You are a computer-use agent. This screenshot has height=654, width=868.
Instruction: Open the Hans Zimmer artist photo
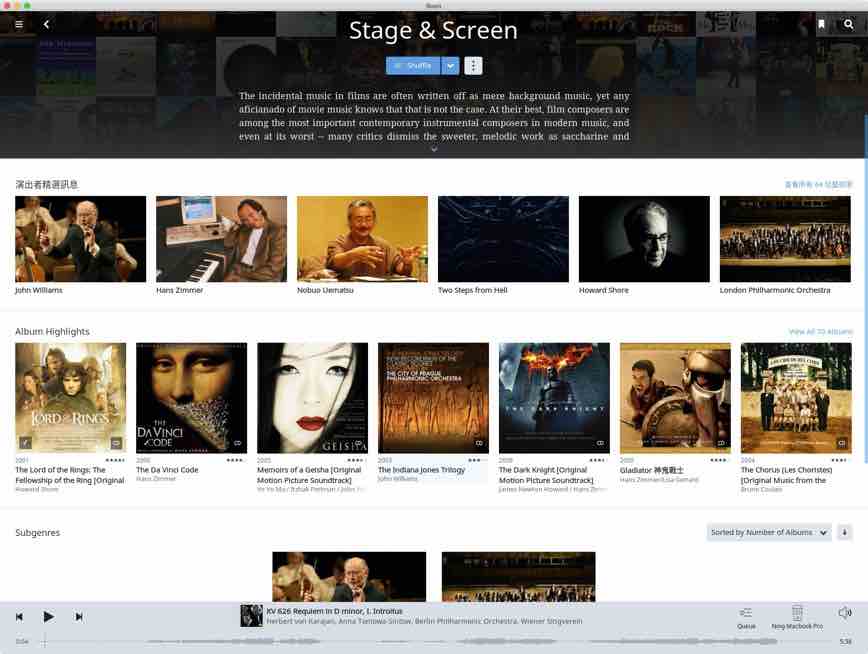click(221, 239)
